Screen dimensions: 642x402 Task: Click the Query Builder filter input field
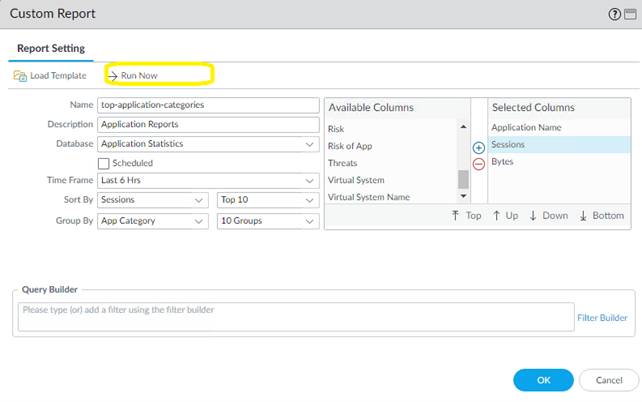(x=296, y=317)
